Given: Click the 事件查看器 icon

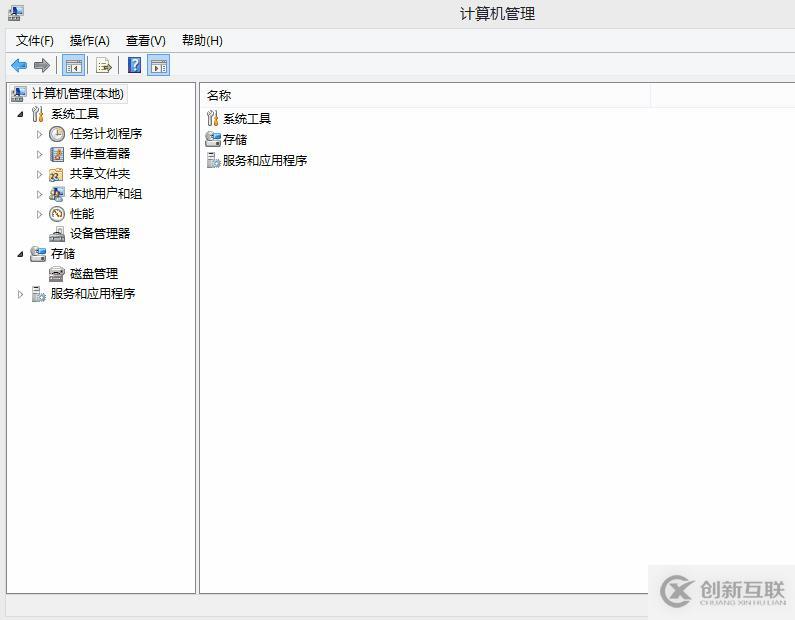Looking at the screenshot, I should 57,154.
